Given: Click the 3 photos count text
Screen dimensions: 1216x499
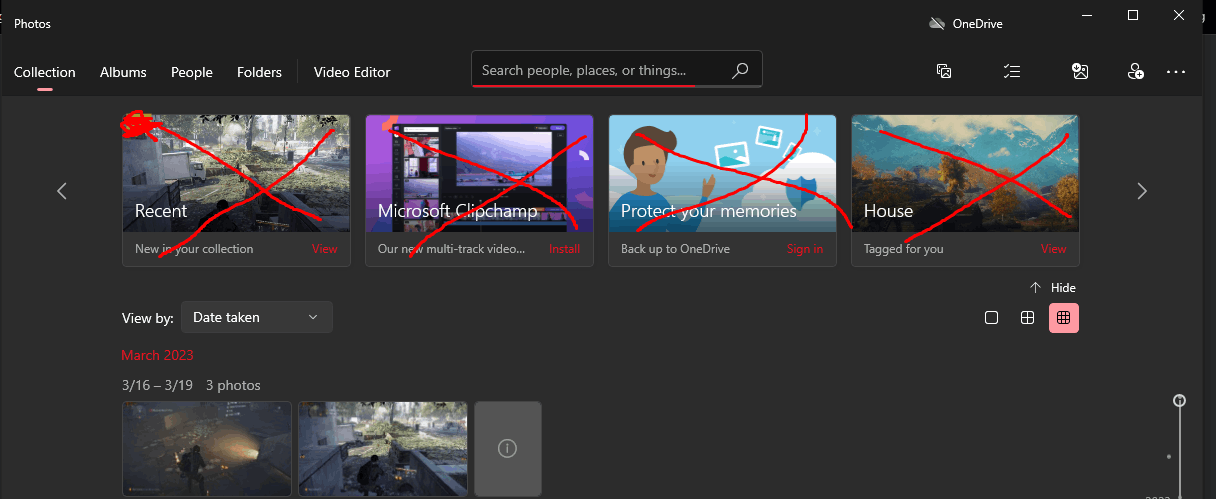Looking at the screenshot, I should pos(233,385).
